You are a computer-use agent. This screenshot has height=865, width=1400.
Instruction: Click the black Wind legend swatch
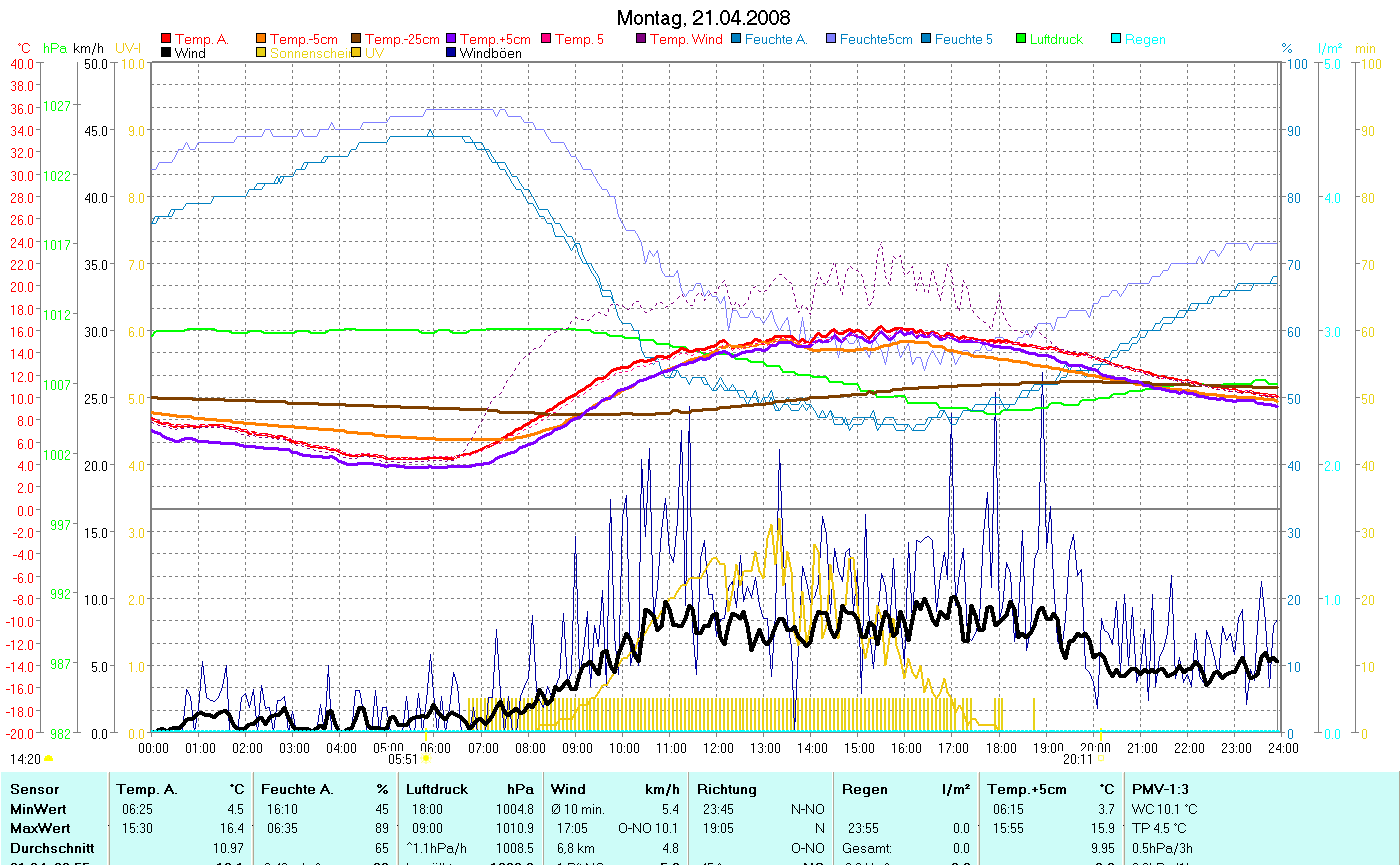(x=166, y=53)
